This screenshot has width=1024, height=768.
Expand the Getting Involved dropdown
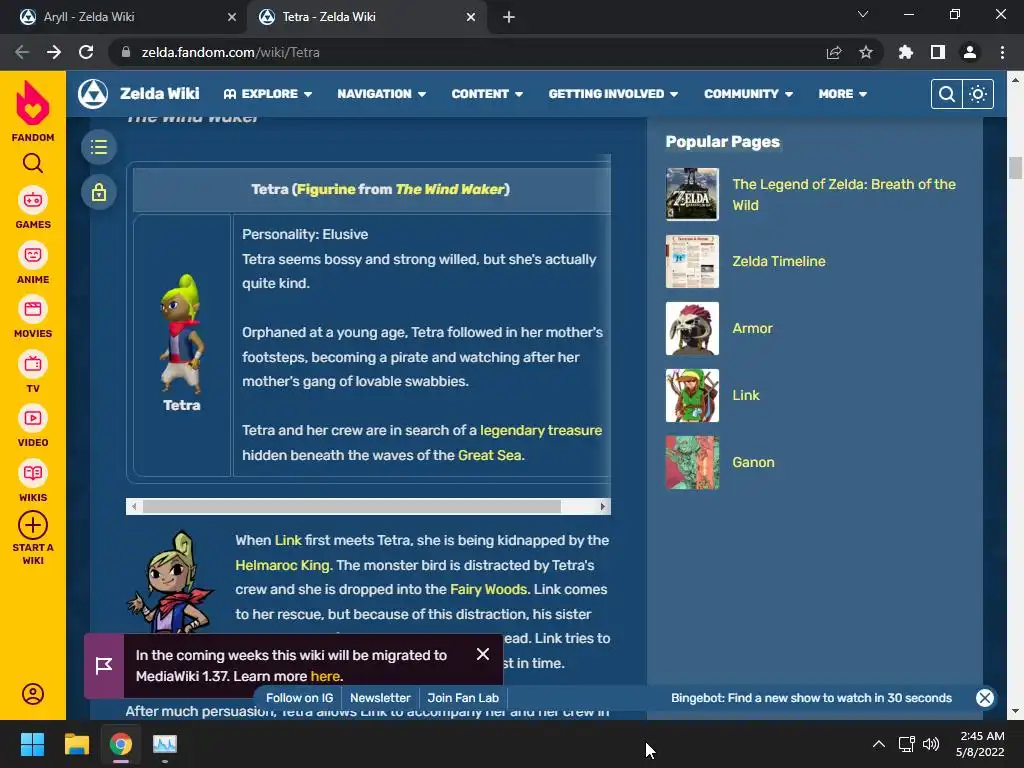pos(613,94)
